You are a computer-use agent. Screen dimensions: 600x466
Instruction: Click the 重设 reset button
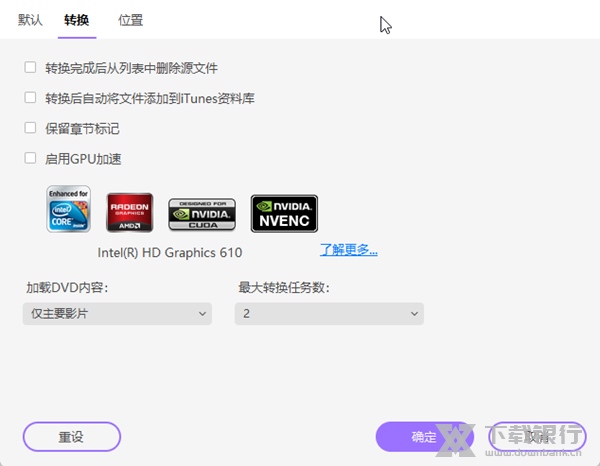coord(72,437)
